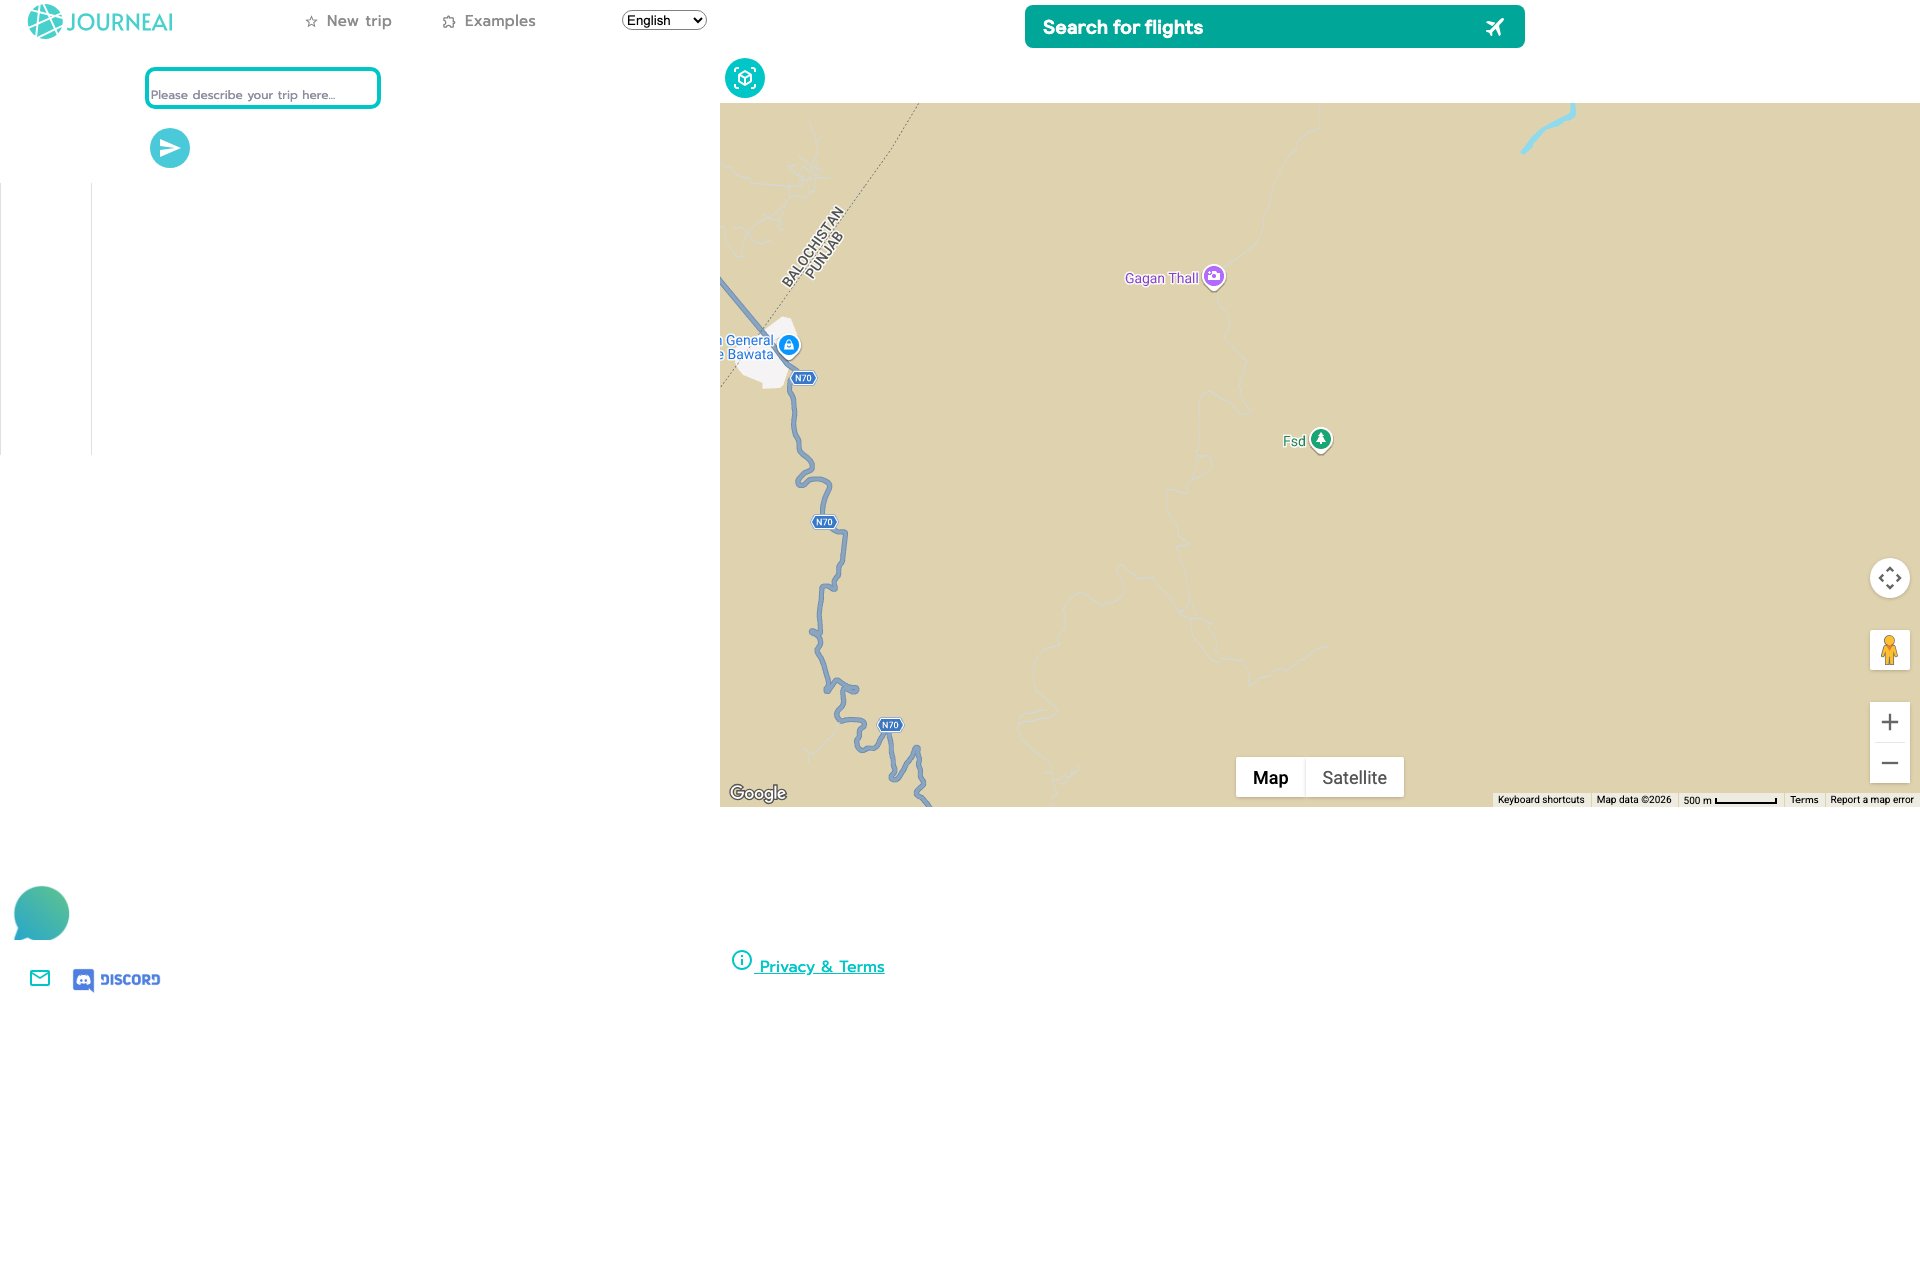The height and width of the screenshot is (1280, 1920).
Task: Click the Gagan Thall camera marker
Action: (1214, 276)
